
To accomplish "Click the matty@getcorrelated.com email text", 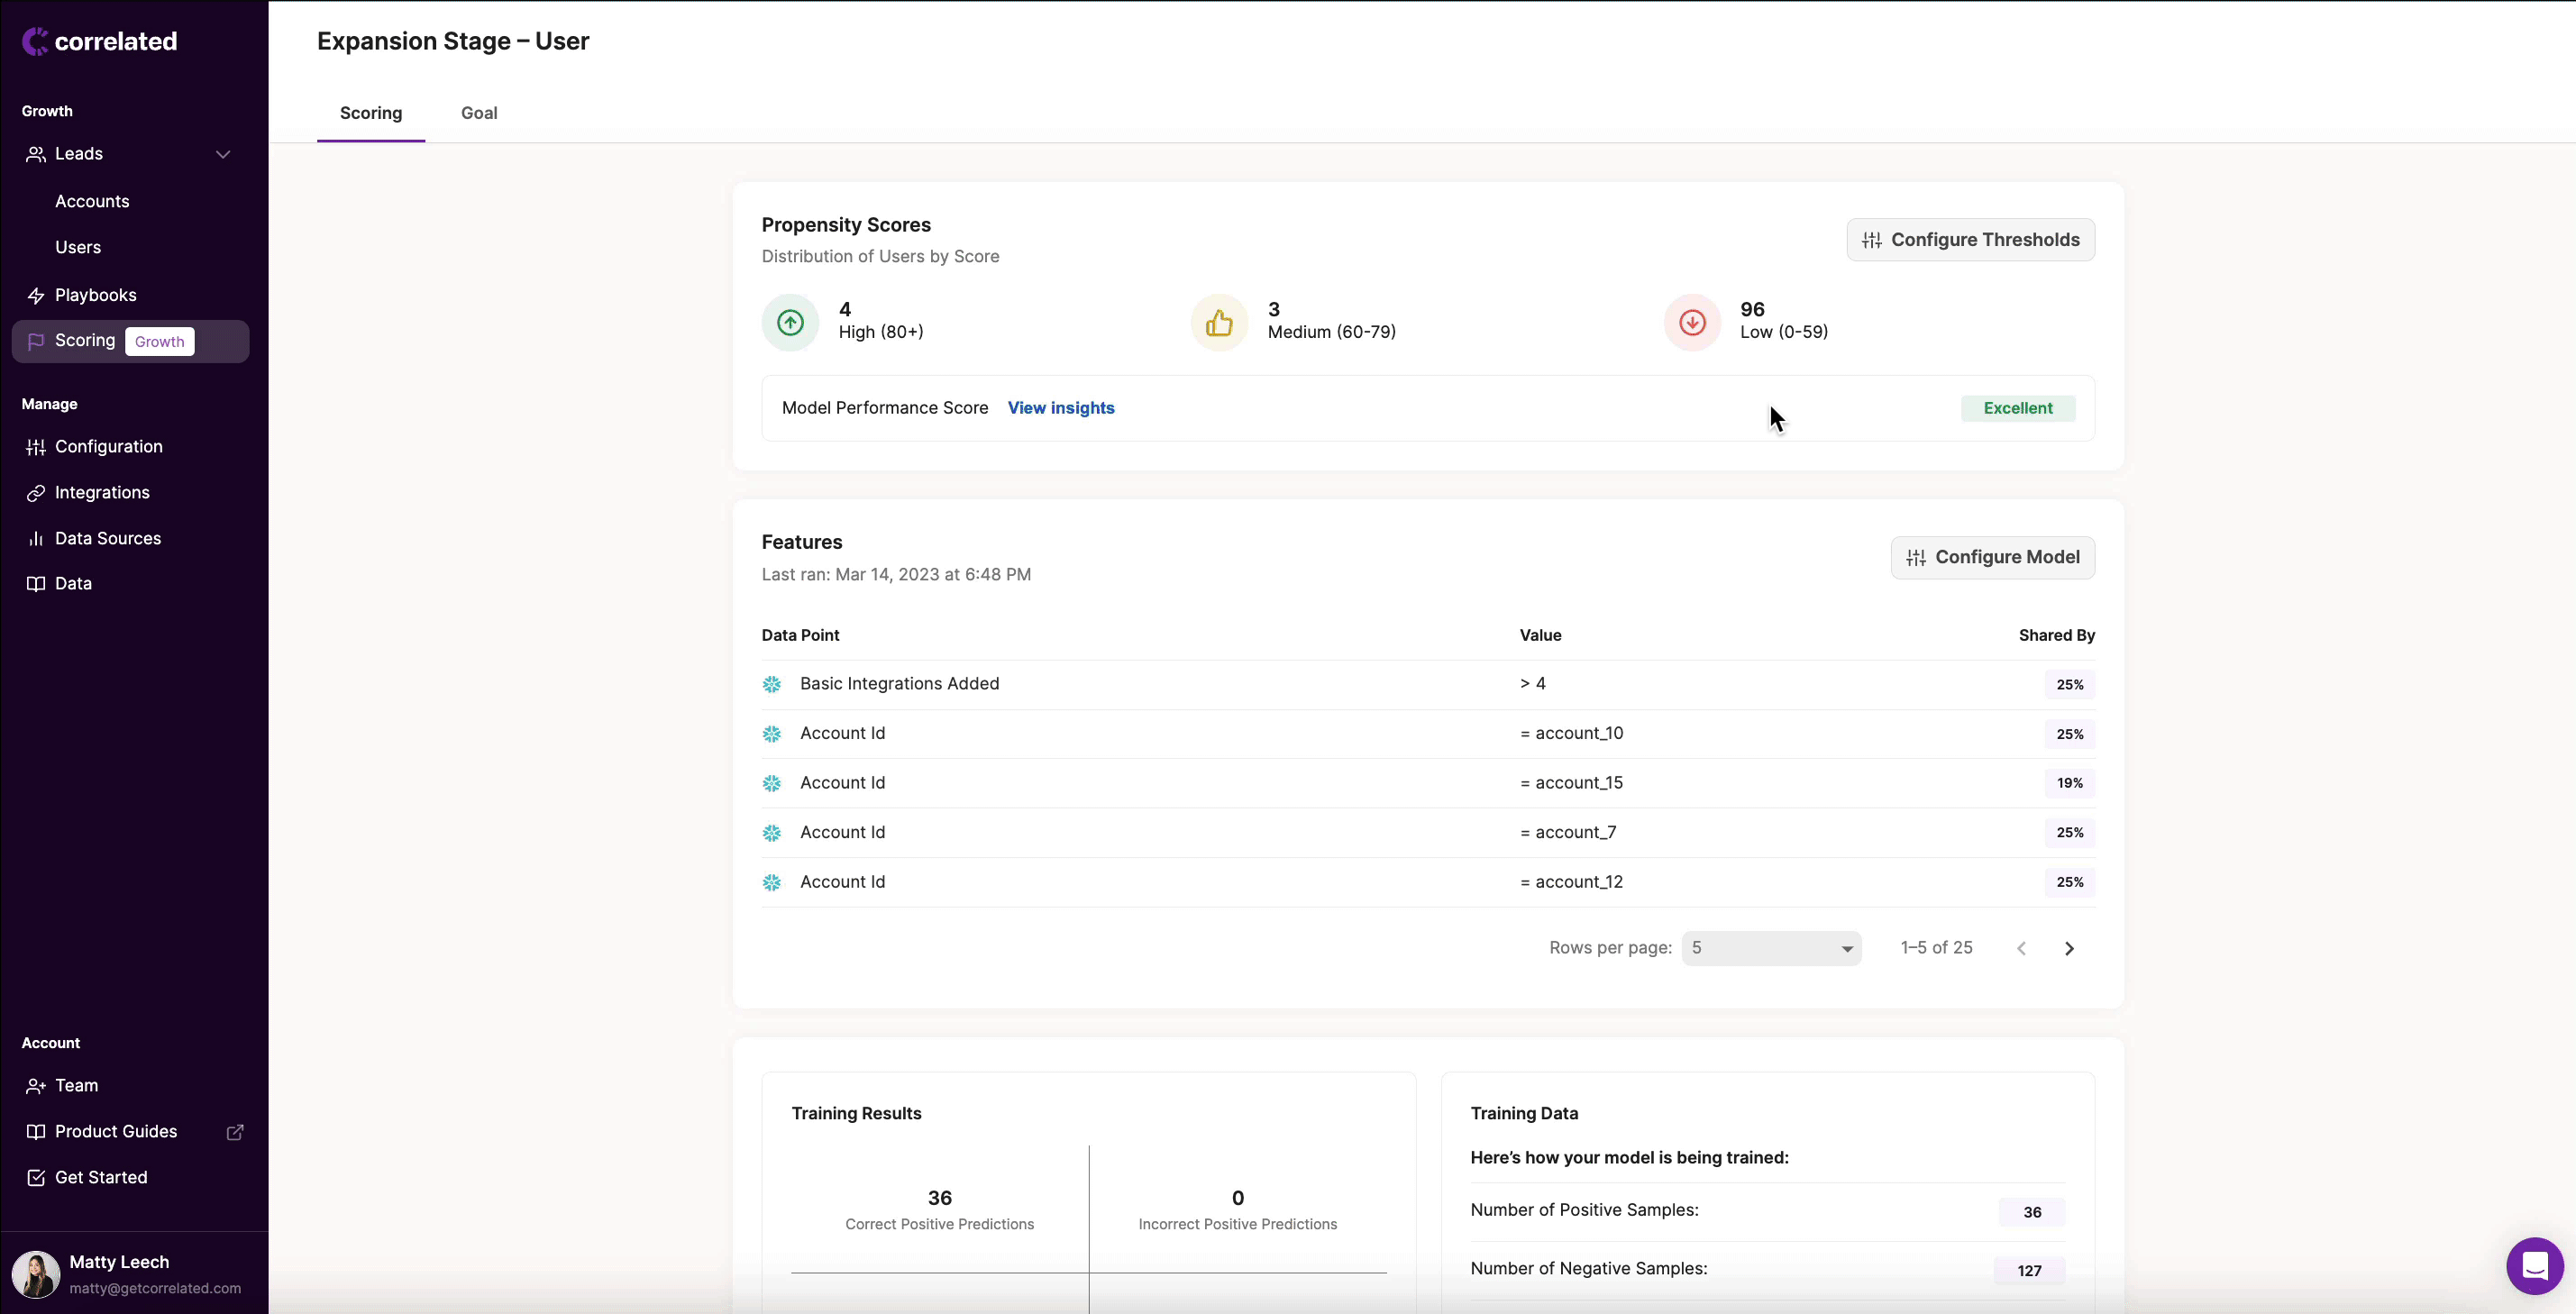I will [x=155, y=1289].
